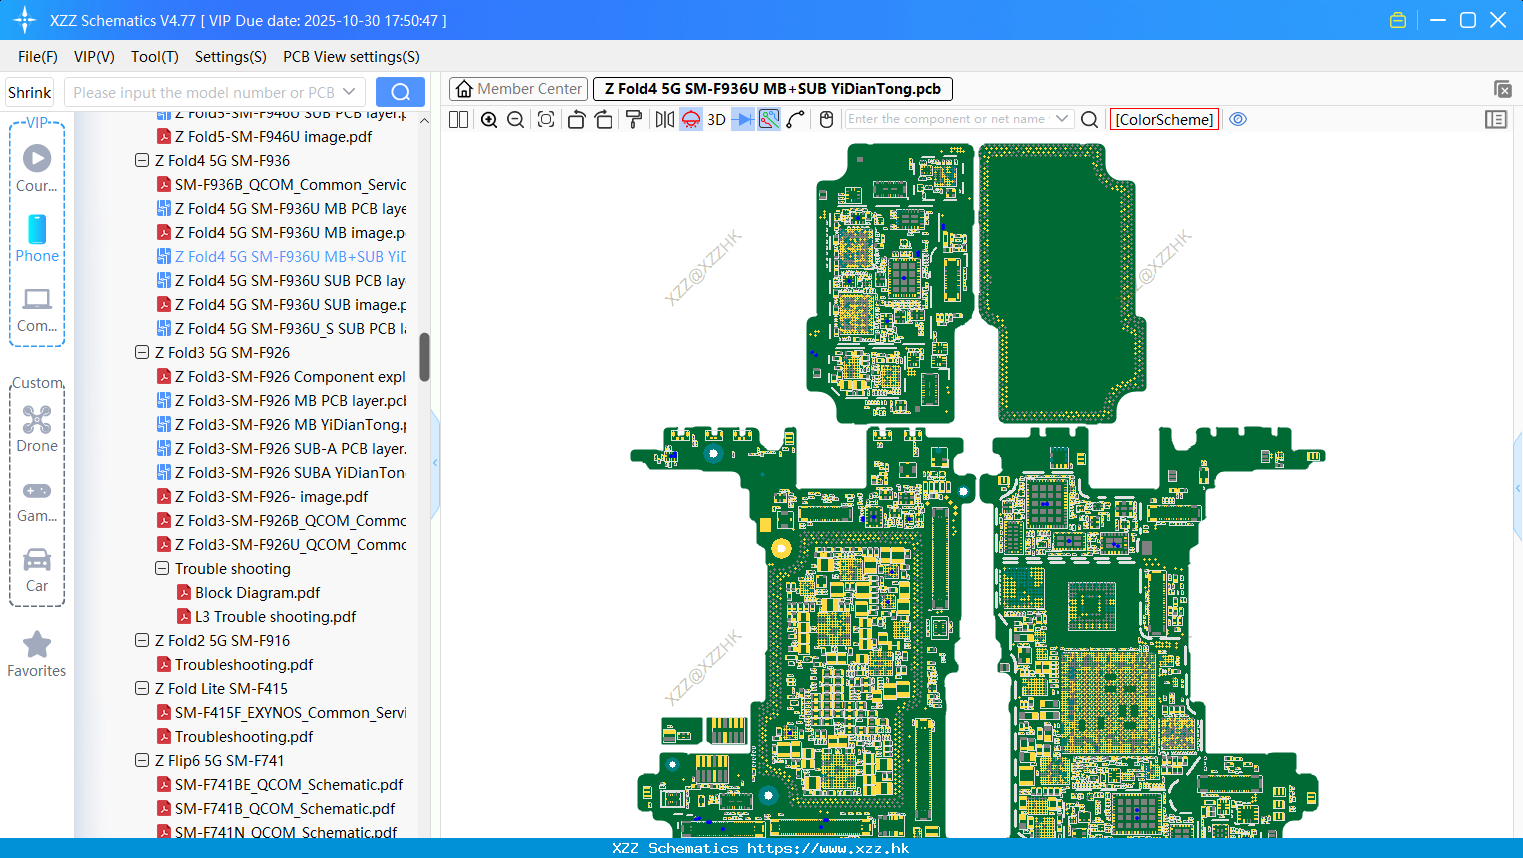This screenshot has height=858, width=1523.
Task: Rotate the board counterclockwise
Action: (x=576, y=119)
